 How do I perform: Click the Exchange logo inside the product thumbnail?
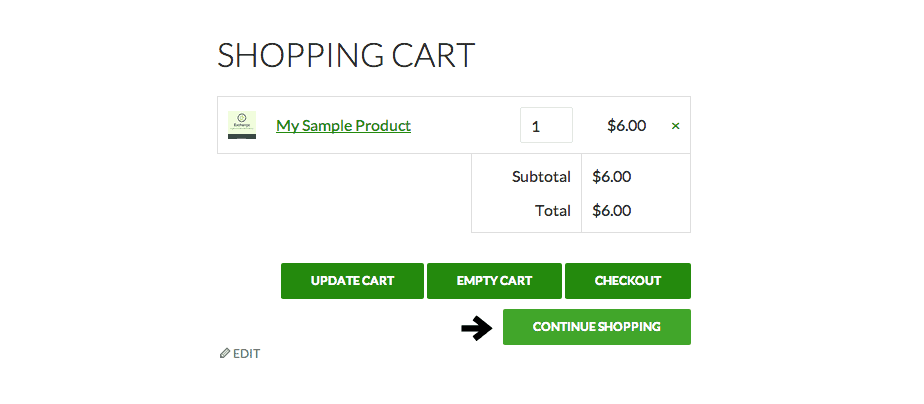(x=242, y=120)
